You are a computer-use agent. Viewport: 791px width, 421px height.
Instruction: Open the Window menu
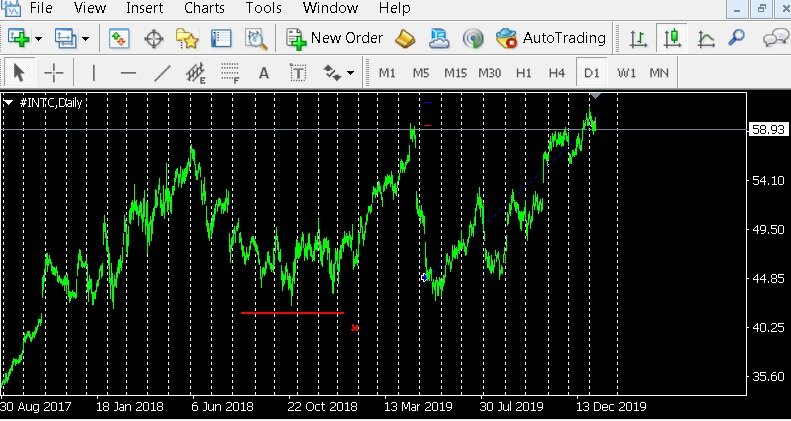click(x=330, y=8)
